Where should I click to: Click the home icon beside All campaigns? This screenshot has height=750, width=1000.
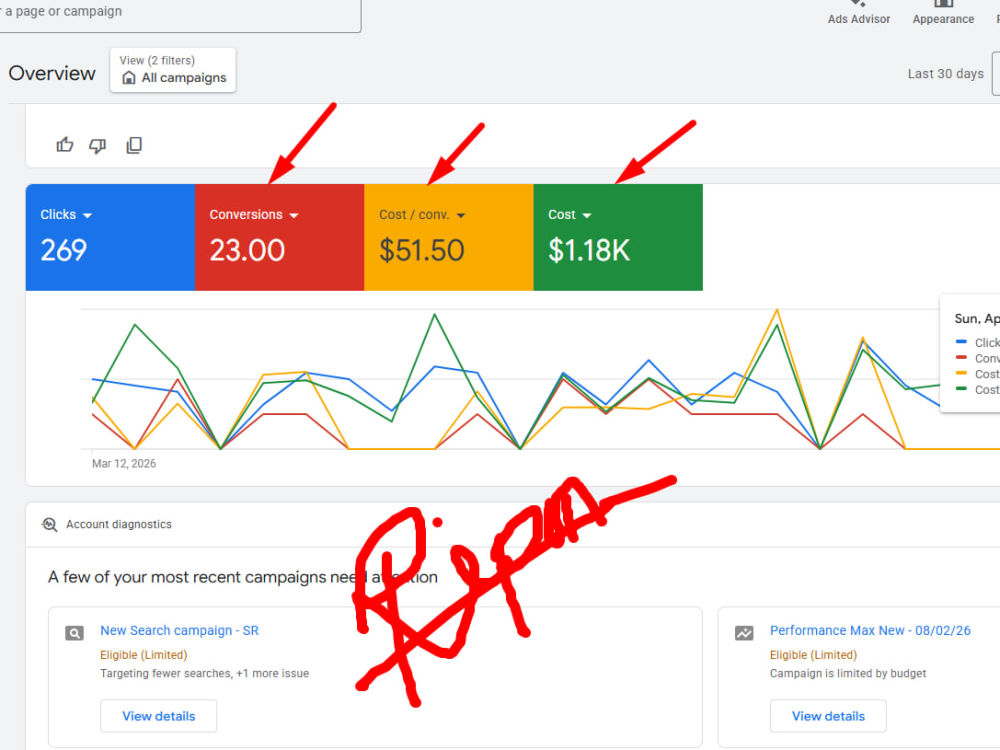point(129,78)
